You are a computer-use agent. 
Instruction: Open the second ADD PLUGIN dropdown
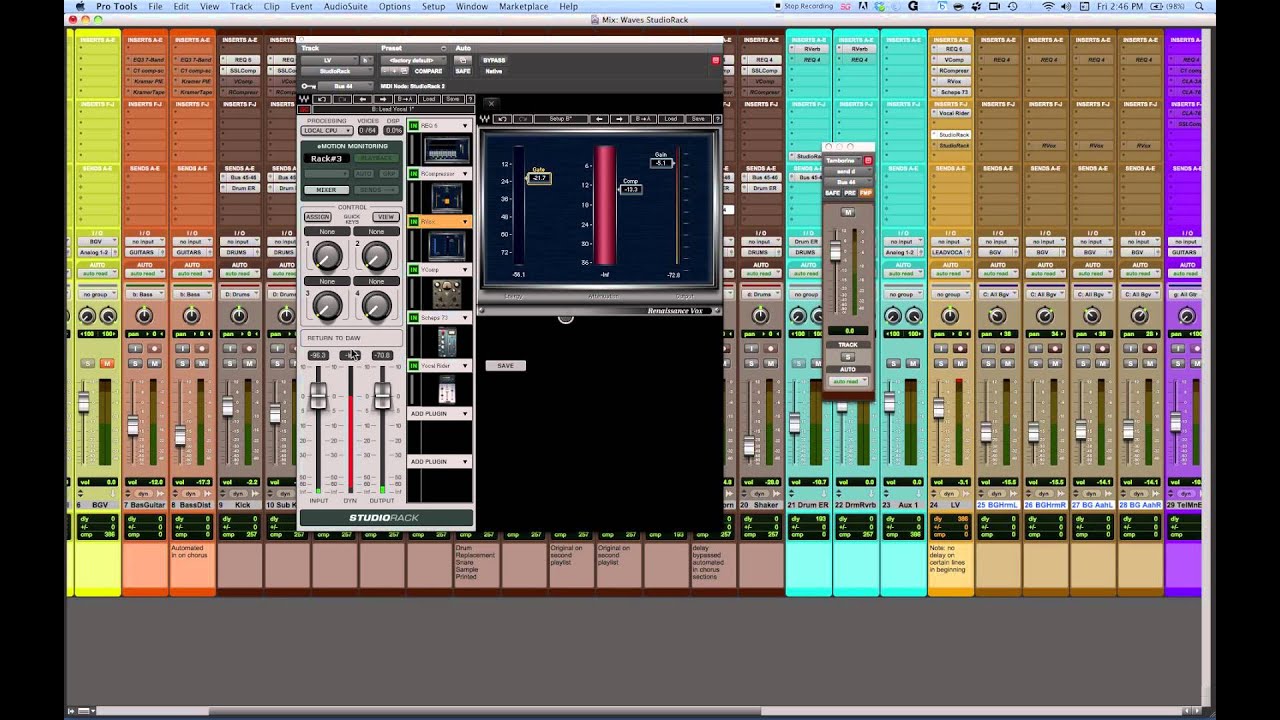click(x=465, y=461)
